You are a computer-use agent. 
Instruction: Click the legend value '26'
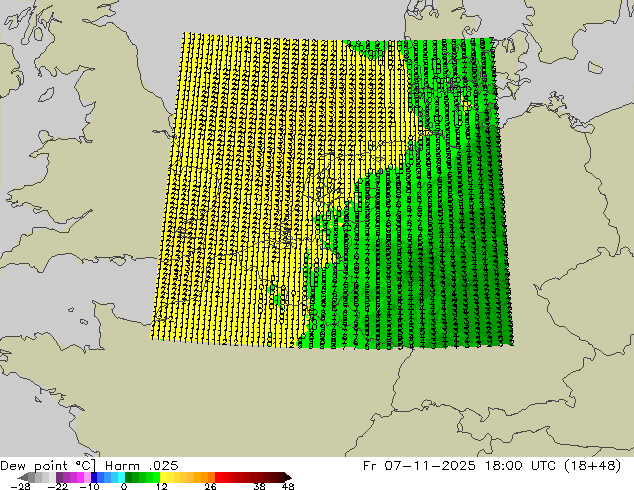click(210, 486)
